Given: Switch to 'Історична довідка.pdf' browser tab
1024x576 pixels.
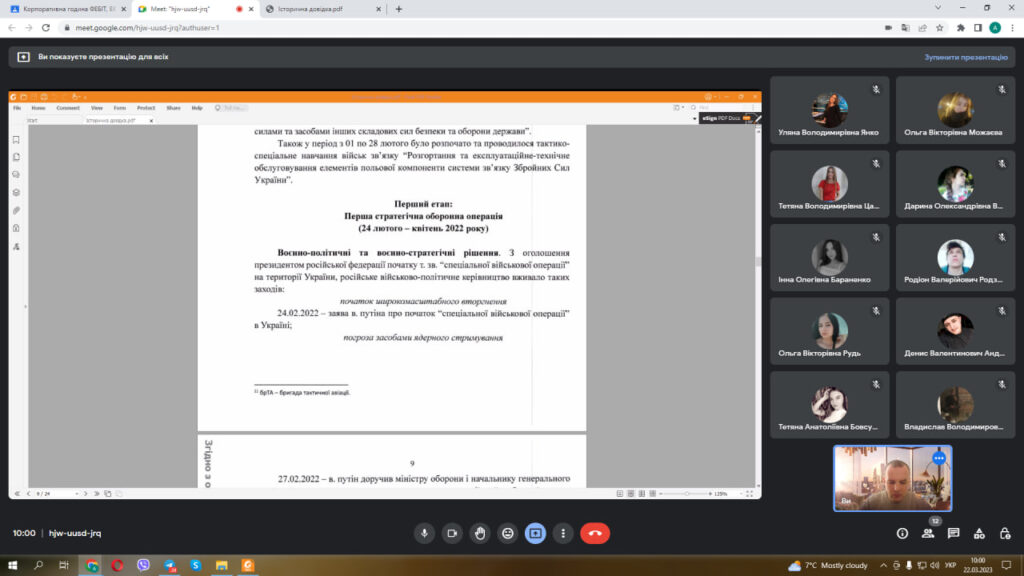Looking at the screenshot, I should 320,9.
